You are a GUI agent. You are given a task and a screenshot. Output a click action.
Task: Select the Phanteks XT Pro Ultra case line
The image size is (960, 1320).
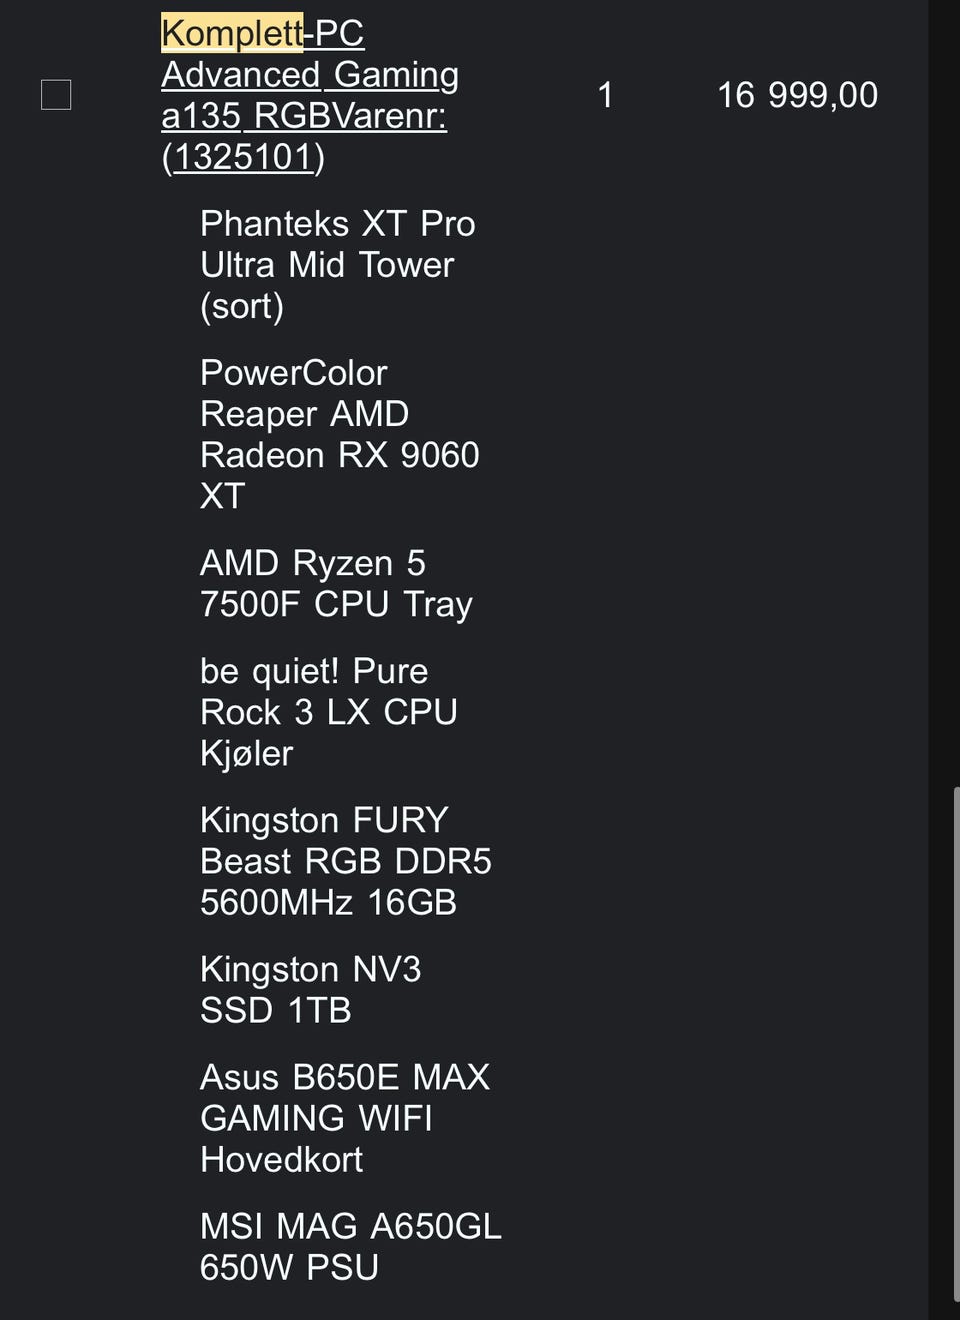337,264
